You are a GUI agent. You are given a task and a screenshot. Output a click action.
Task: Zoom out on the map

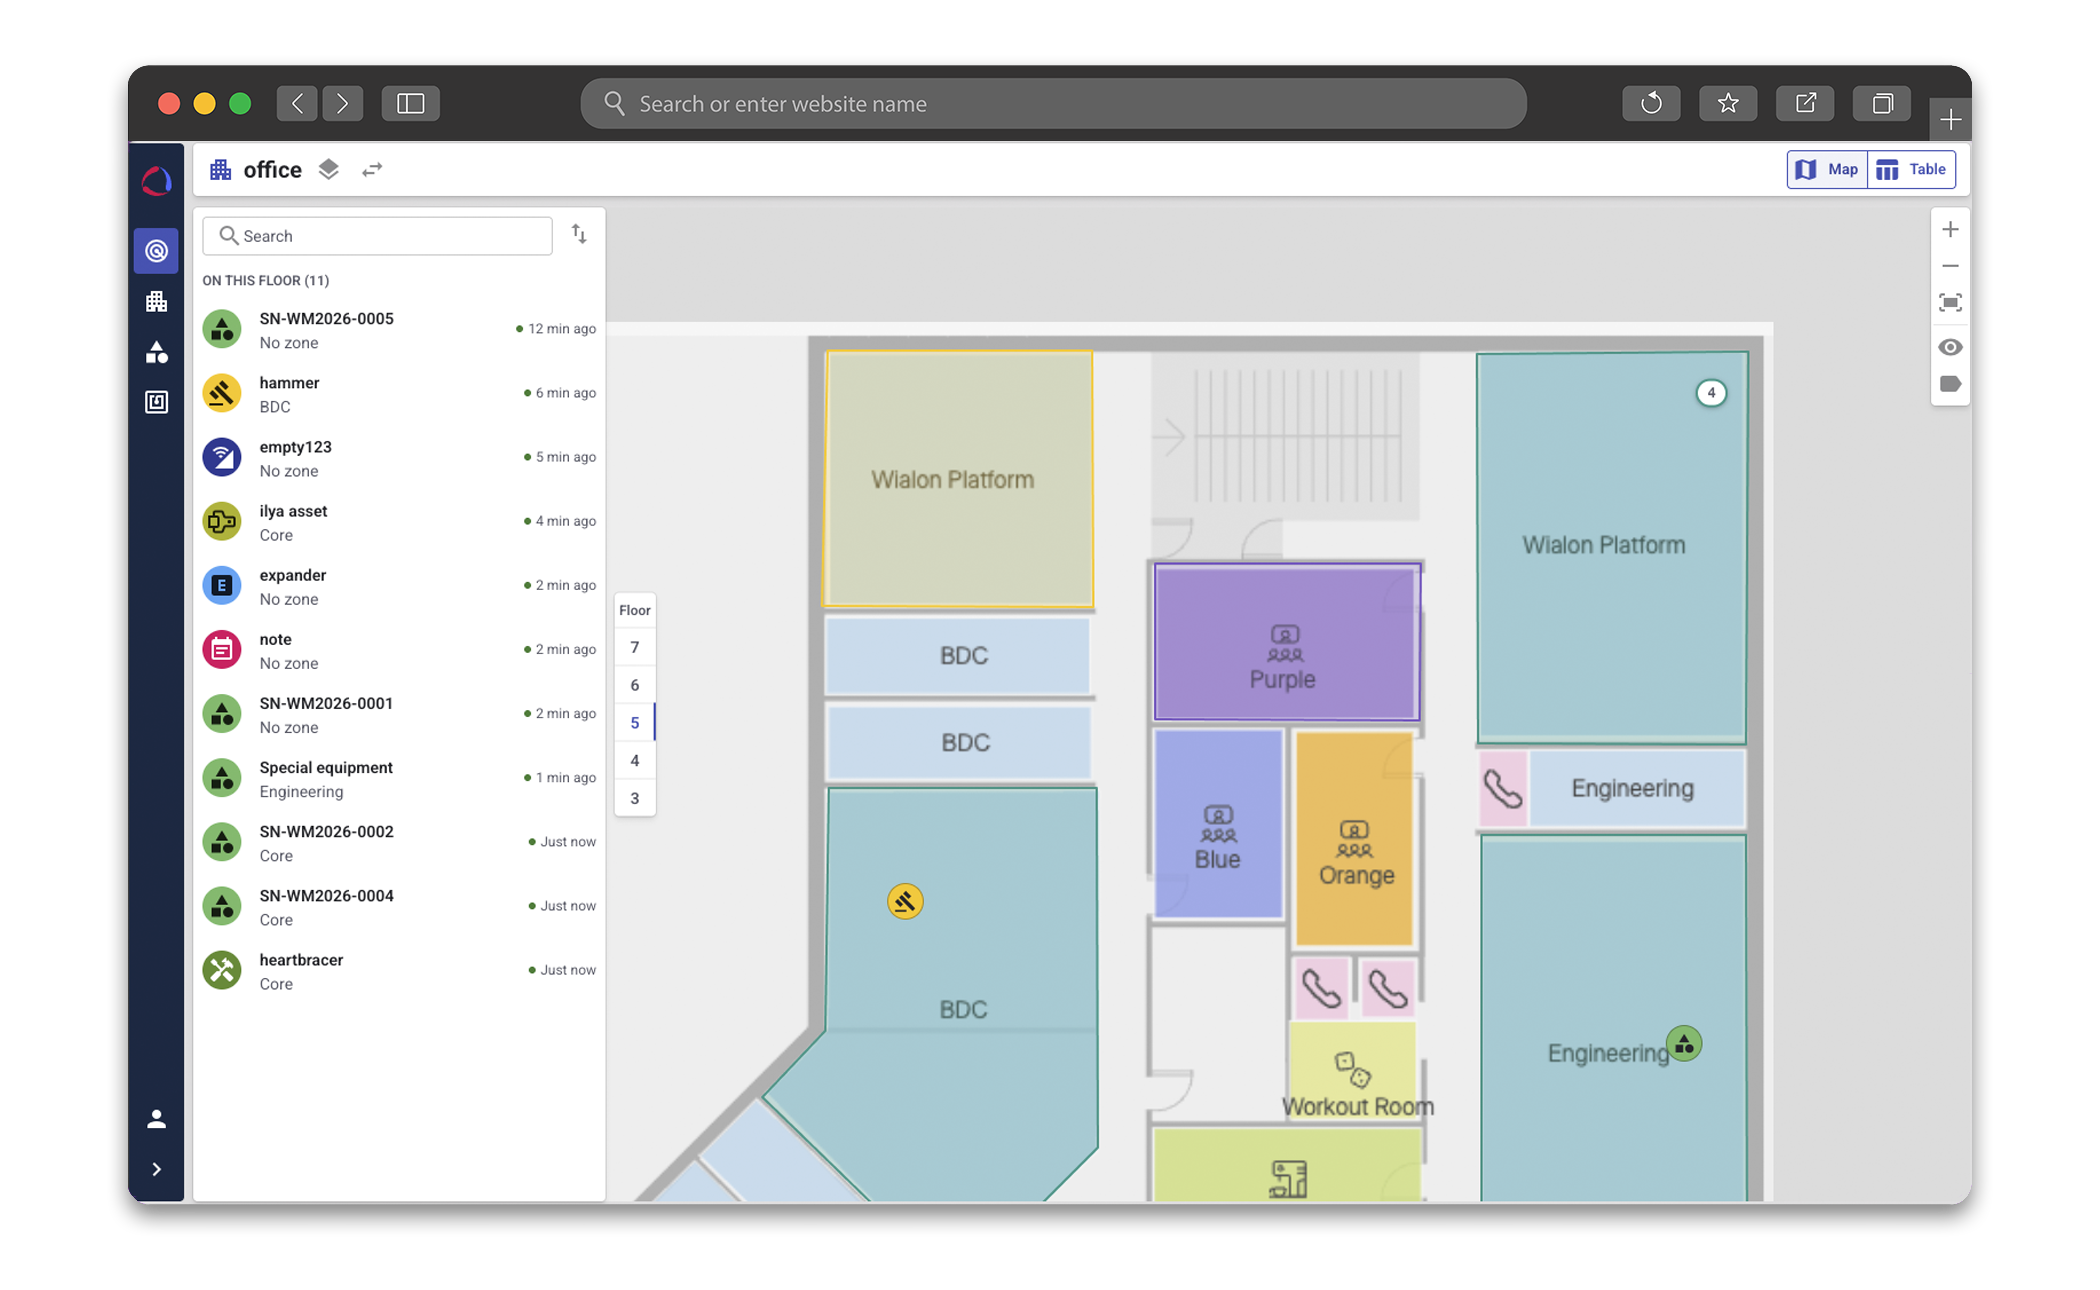click(x=1950, y=266)
